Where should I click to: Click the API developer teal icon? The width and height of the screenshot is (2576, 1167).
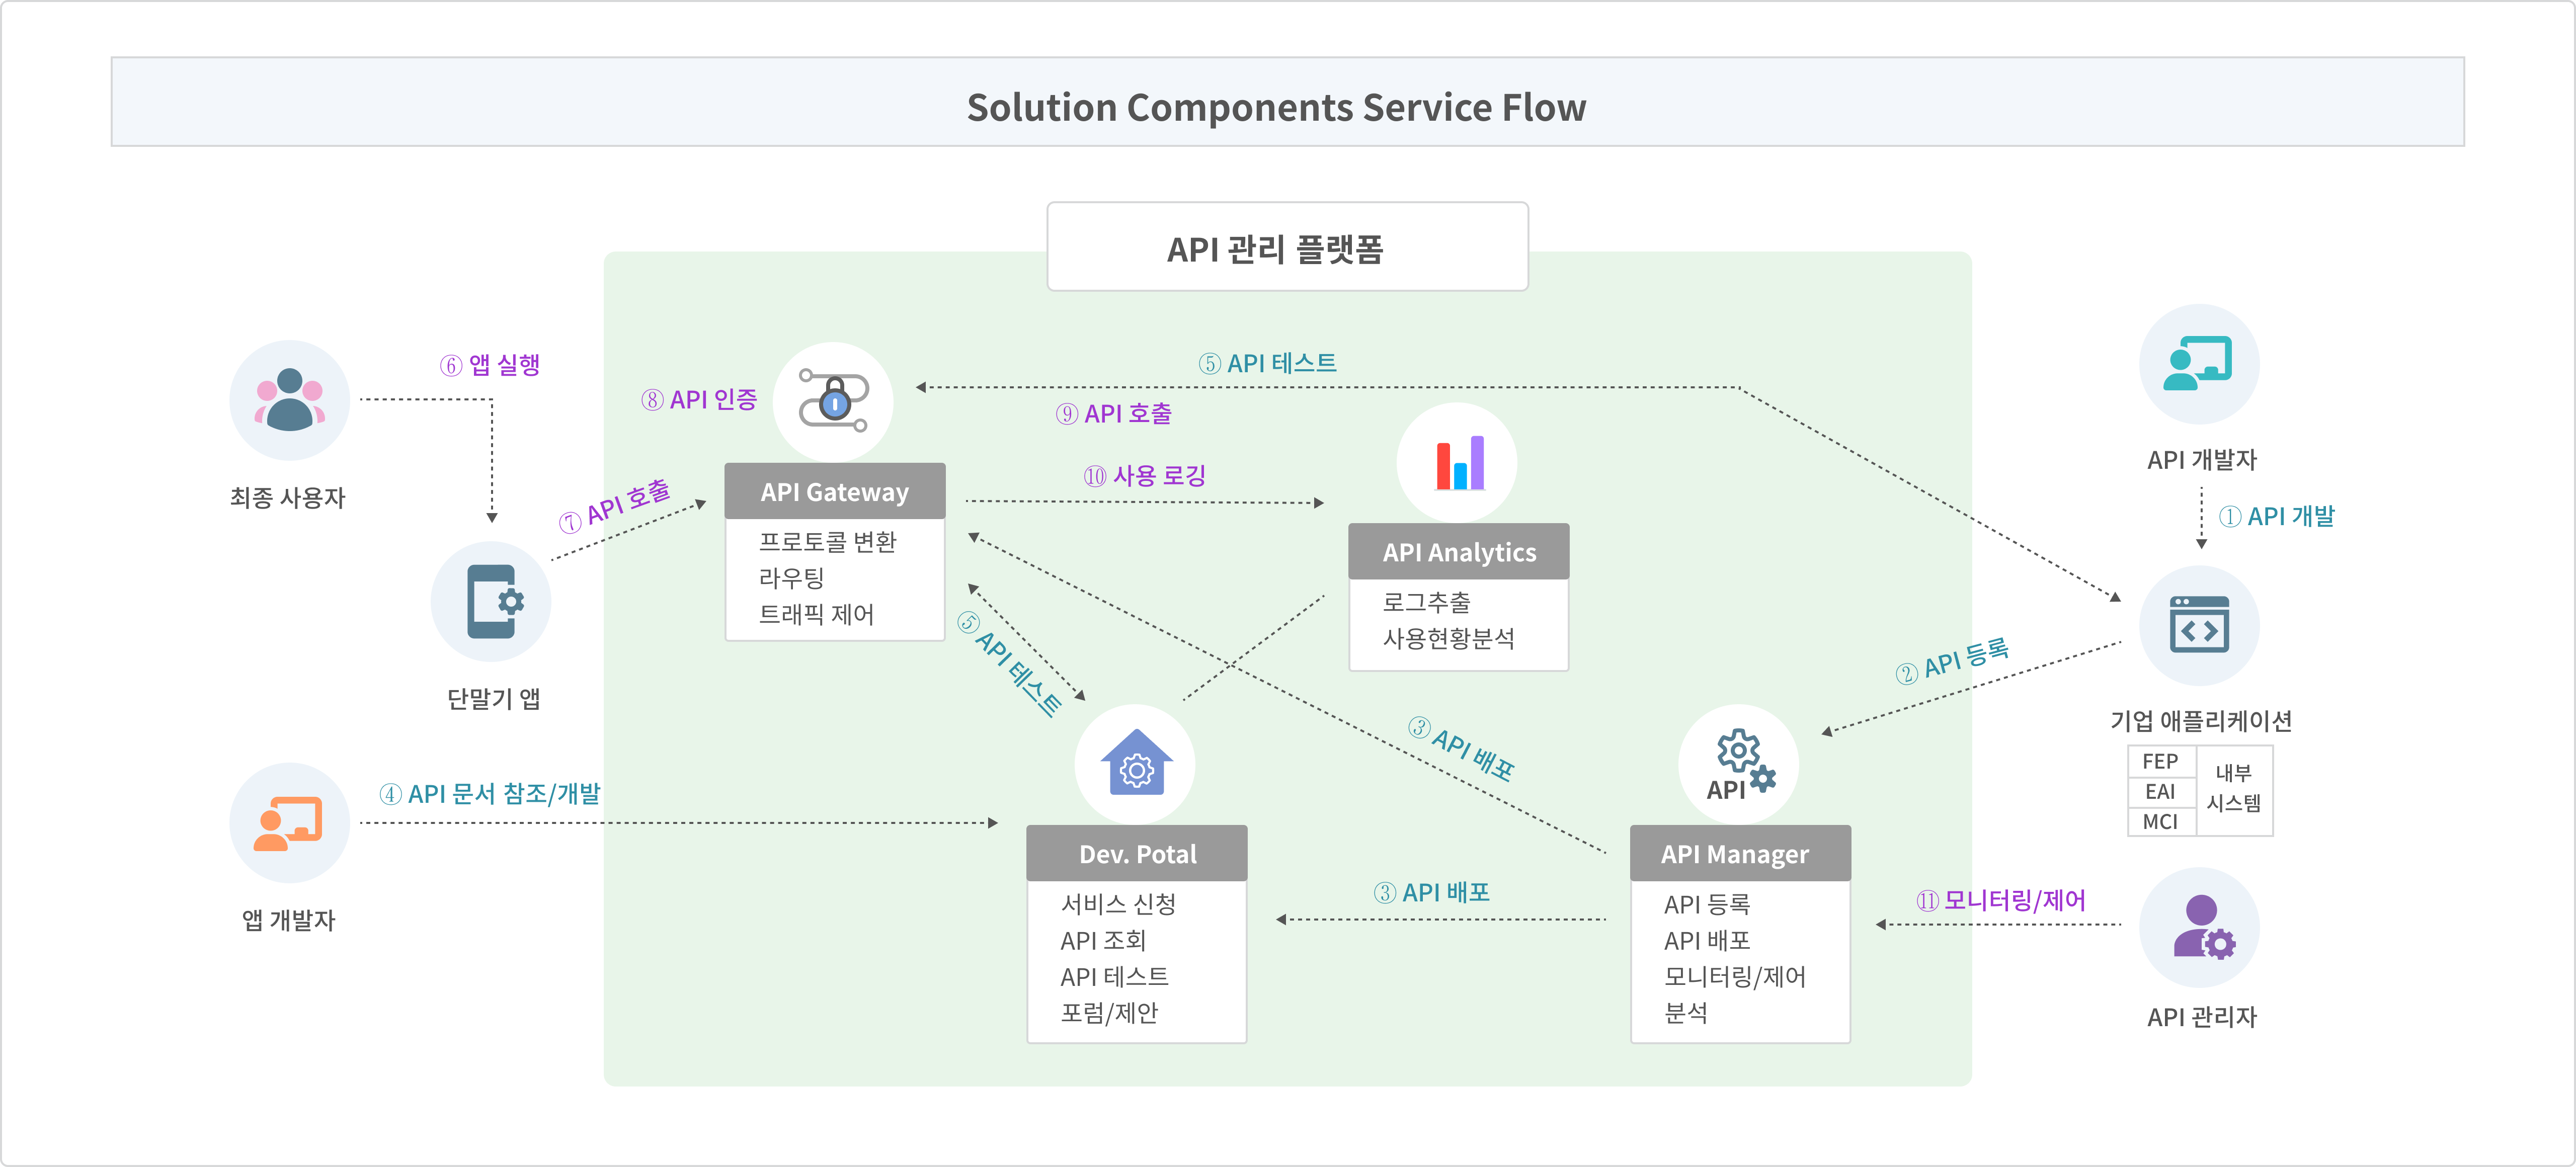pos(2198,364)
